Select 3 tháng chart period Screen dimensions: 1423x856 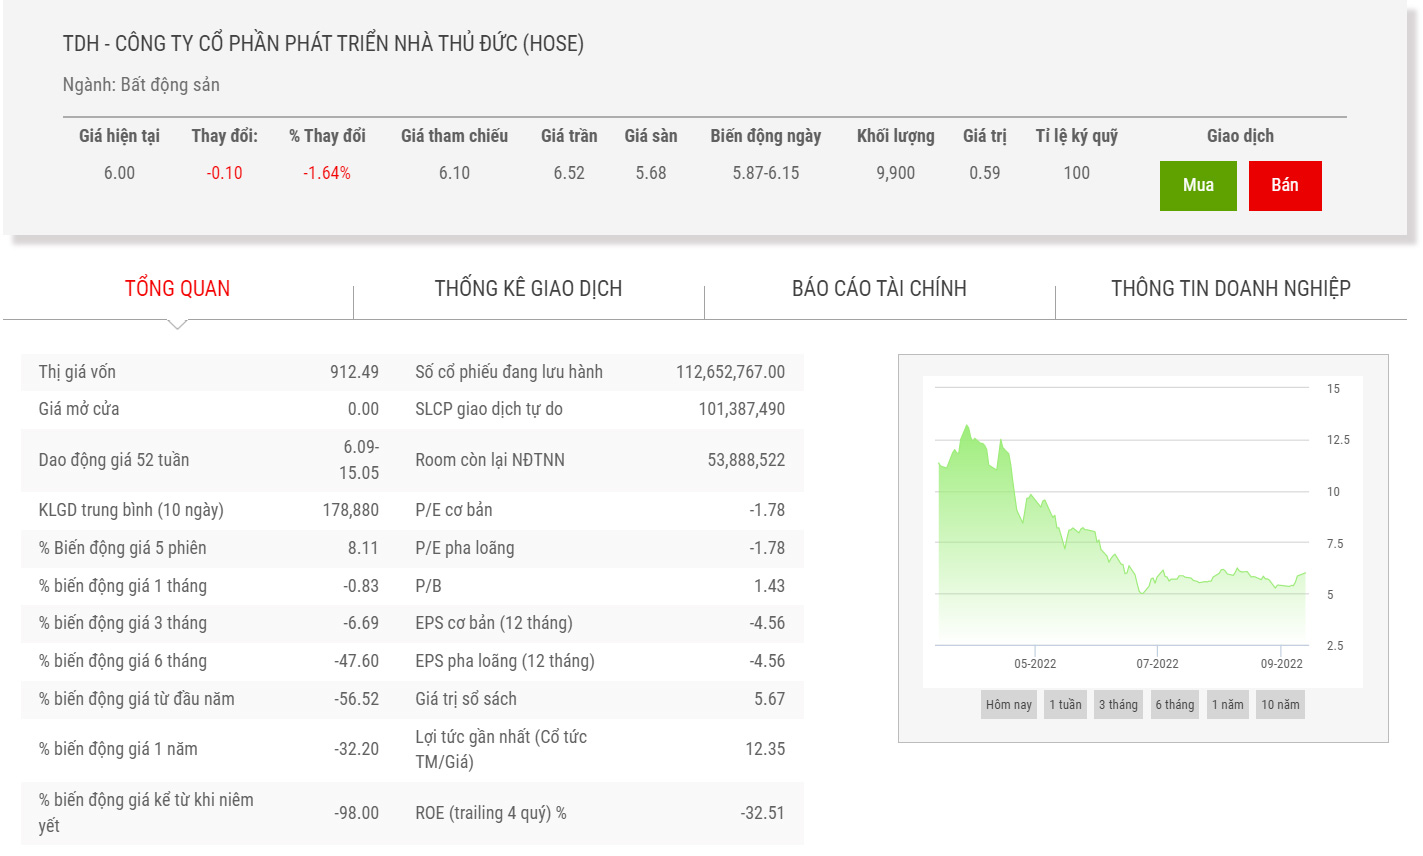1118,705
